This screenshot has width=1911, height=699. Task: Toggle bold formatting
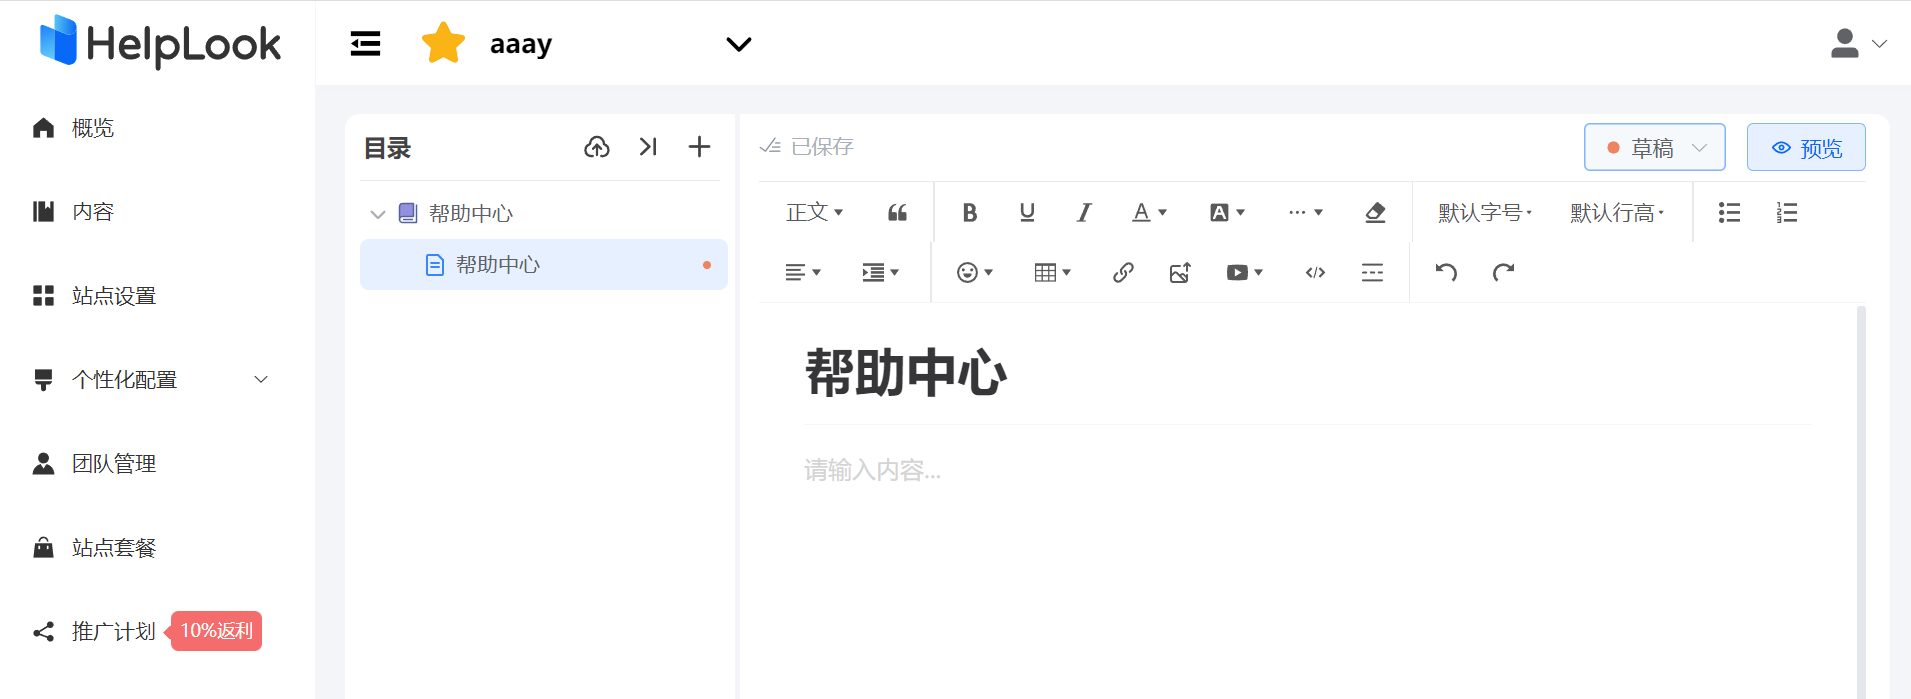coord(970,213)
